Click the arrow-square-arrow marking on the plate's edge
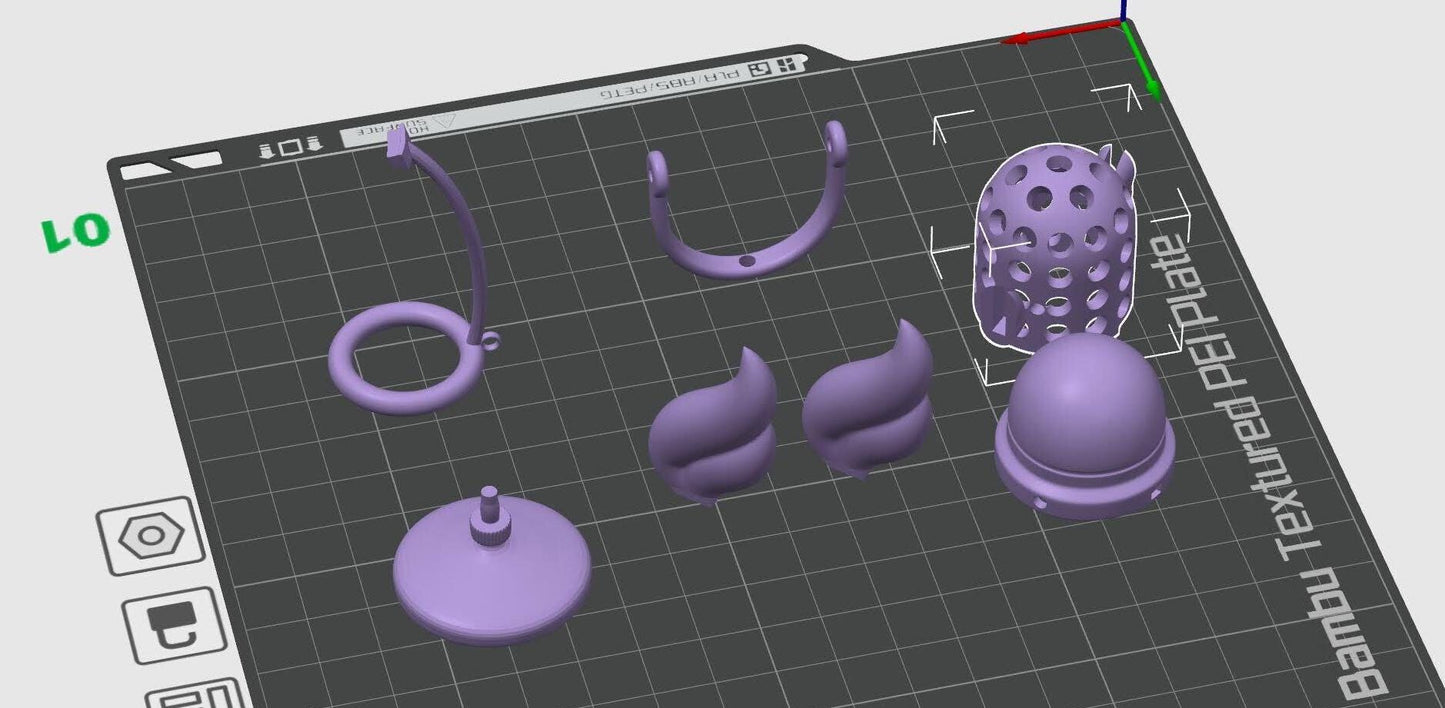The image size is (1445, 708). pos(290,148)
